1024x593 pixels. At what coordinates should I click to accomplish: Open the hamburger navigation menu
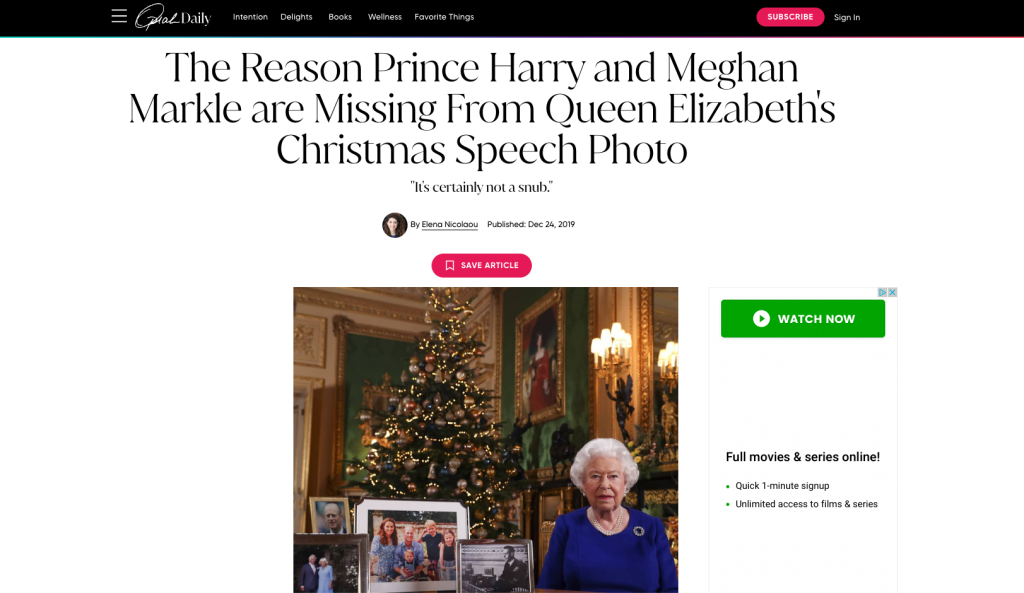pos(119,16)
